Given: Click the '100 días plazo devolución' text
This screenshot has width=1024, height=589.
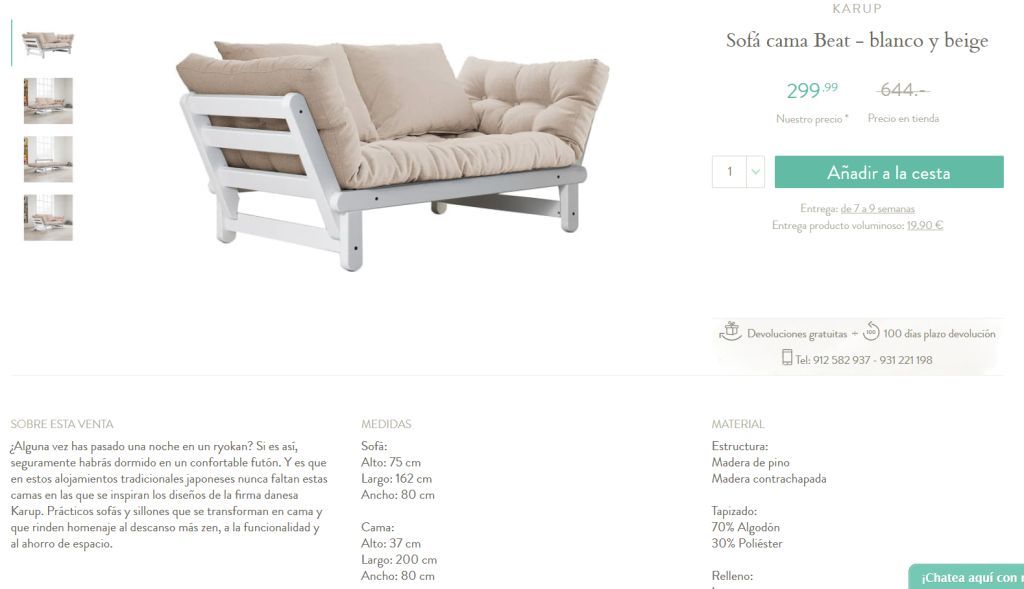Looking at the screenshot, I should click(939, 334).
